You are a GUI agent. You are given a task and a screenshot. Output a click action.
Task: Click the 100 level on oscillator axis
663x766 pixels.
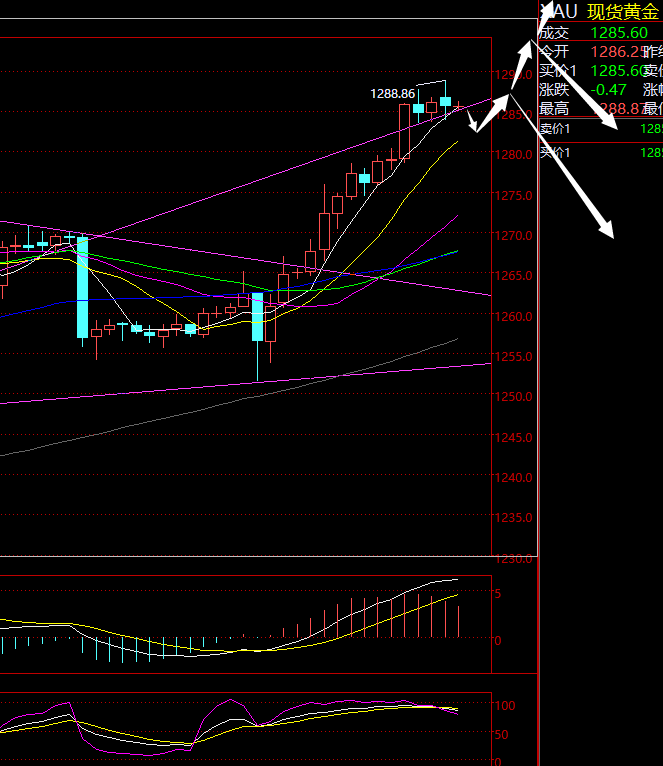[505, 706]
